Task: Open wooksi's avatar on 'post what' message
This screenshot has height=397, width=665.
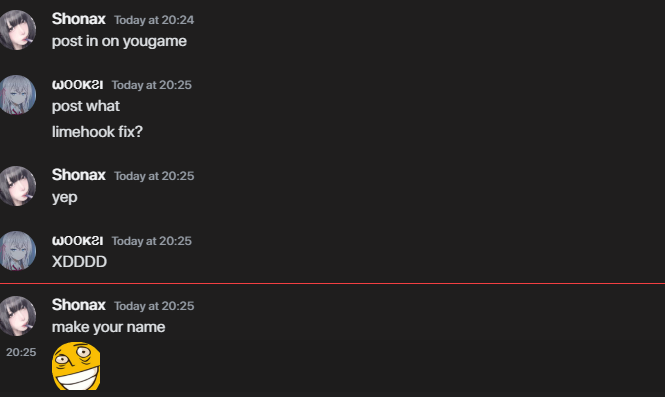Action: (x=16, y=95)
